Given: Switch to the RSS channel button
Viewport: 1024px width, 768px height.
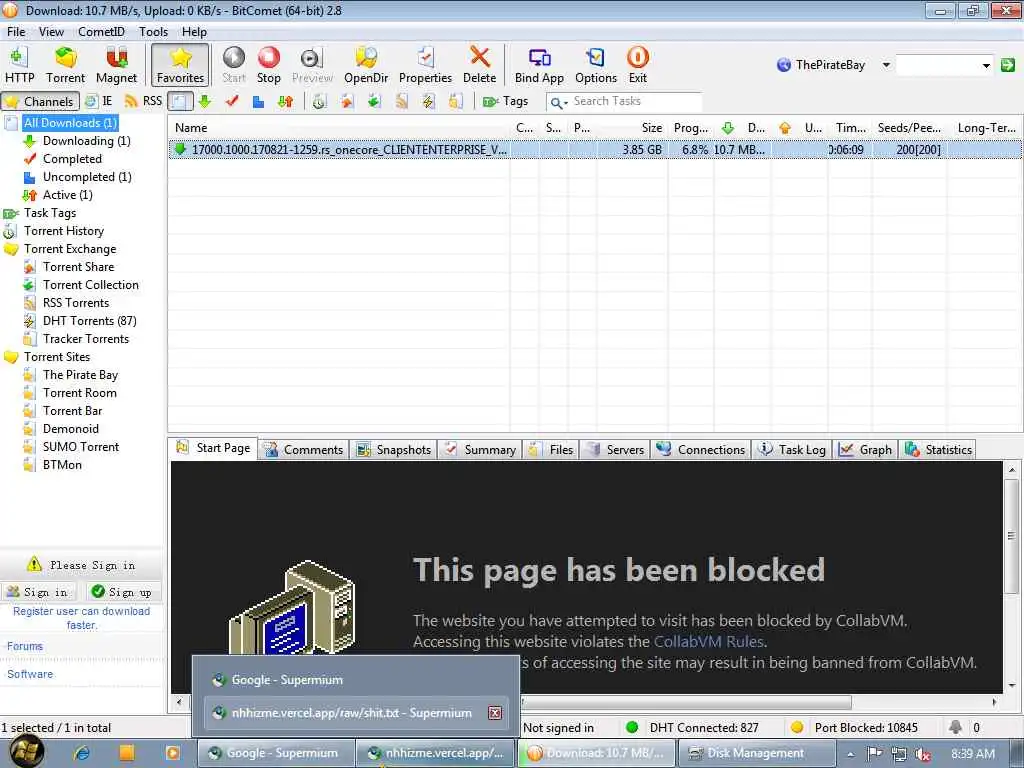Looking at the screenshot, I should 143,101.
